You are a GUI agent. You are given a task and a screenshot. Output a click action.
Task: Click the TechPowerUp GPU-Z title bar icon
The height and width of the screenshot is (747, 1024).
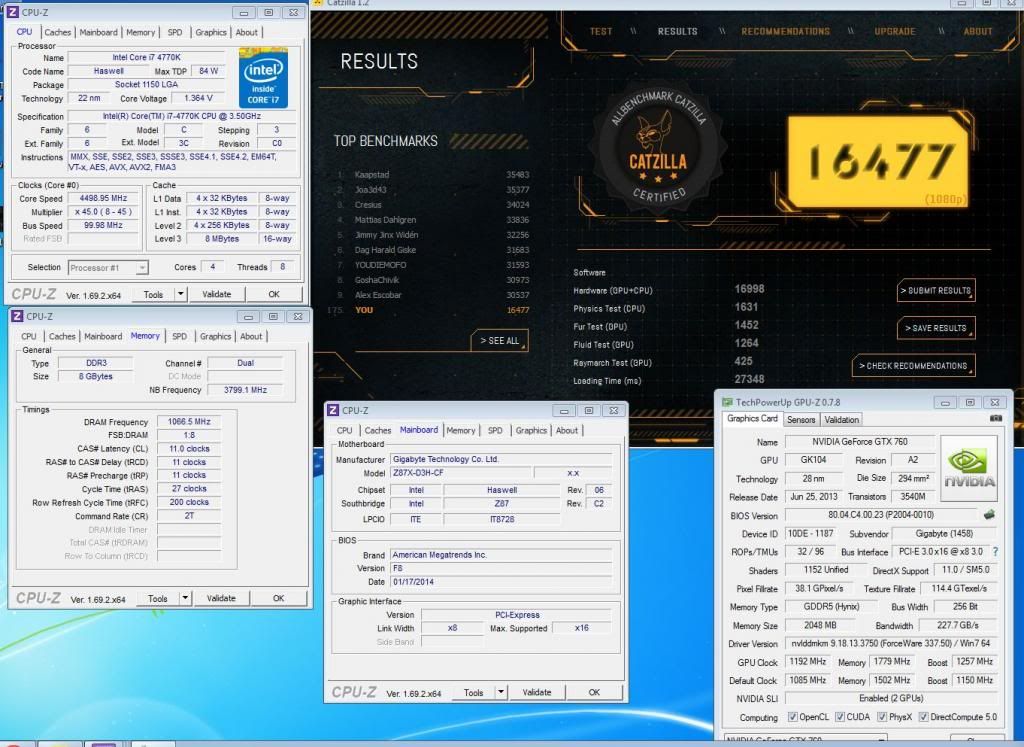[728, 402]
